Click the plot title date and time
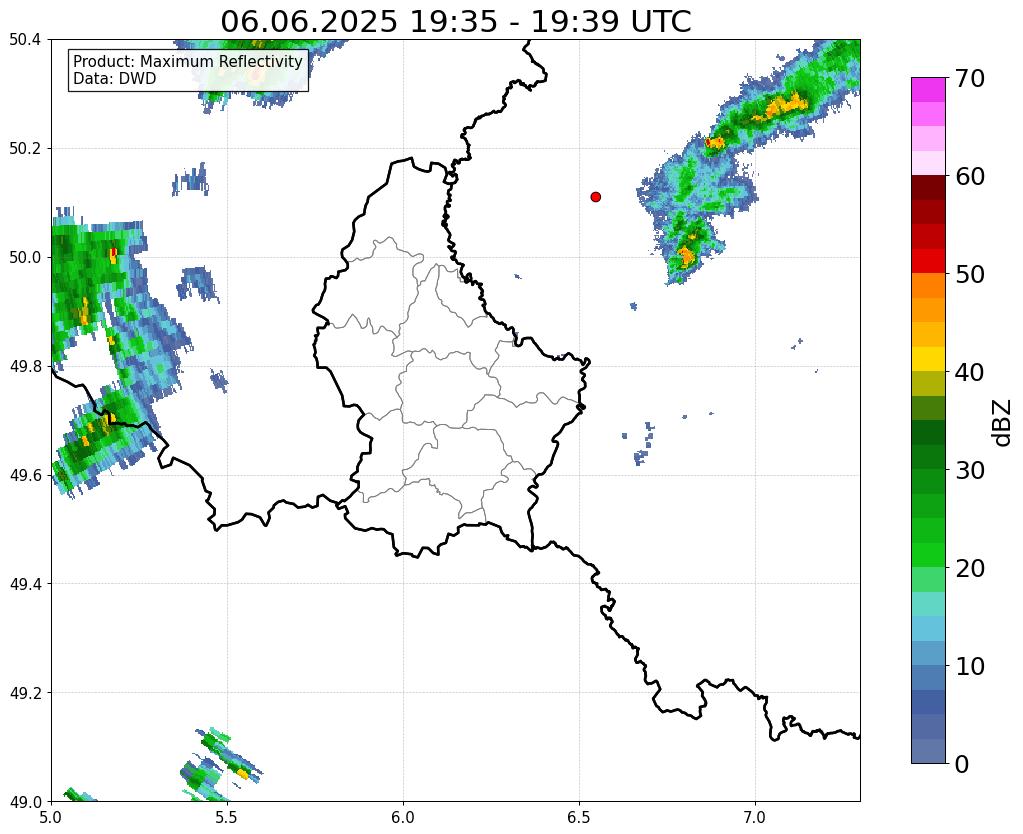Image resolution: width=1023 pixels, height=834 pixels. [455, 22]
